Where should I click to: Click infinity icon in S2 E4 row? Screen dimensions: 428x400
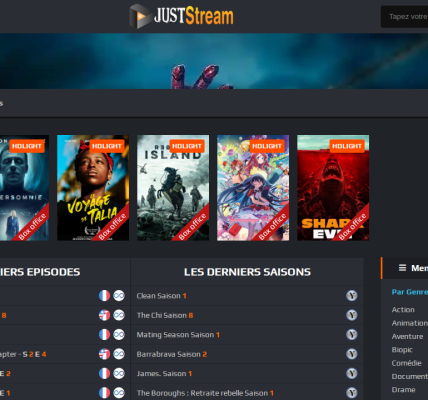(119, 354)
